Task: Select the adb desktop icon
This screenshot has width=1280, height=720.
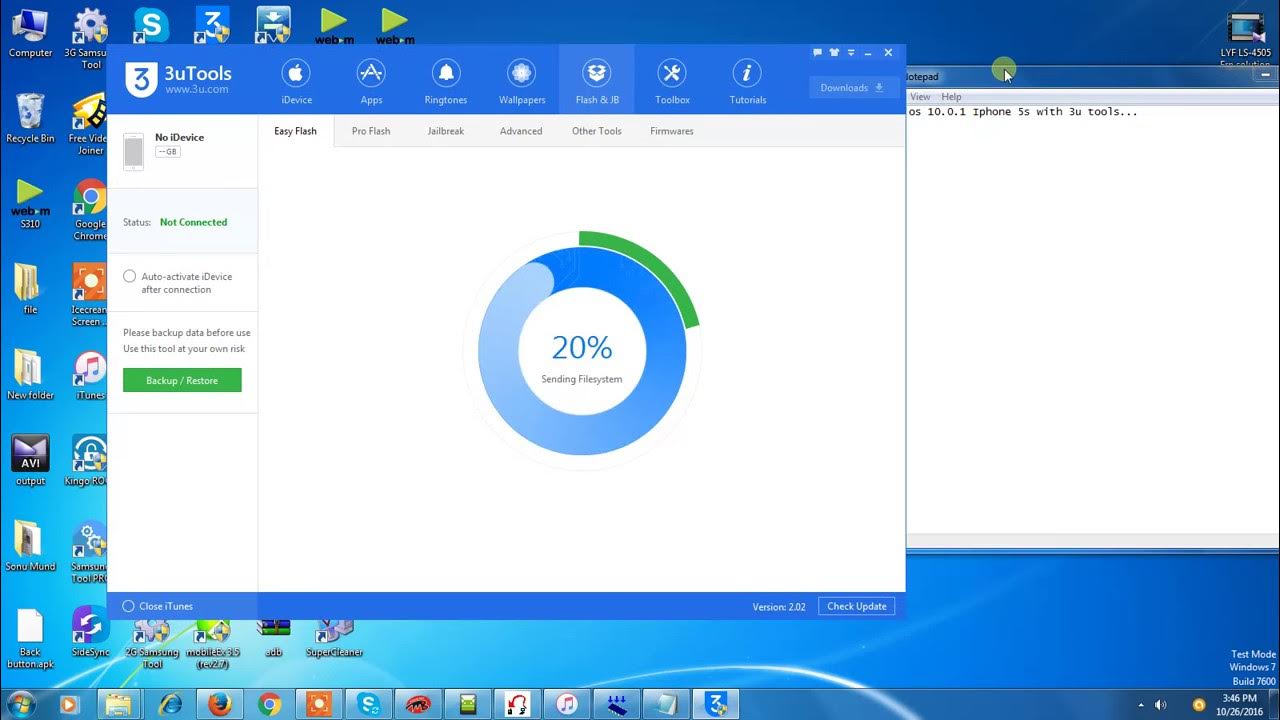Action: tap(273, 636)
